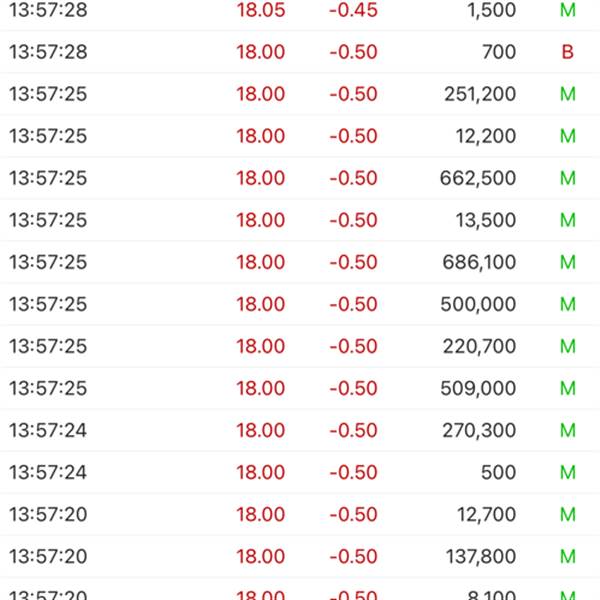
Task: Click the green M marker beside 1,500
Action: pyautogui.click(x=568, y=10)
